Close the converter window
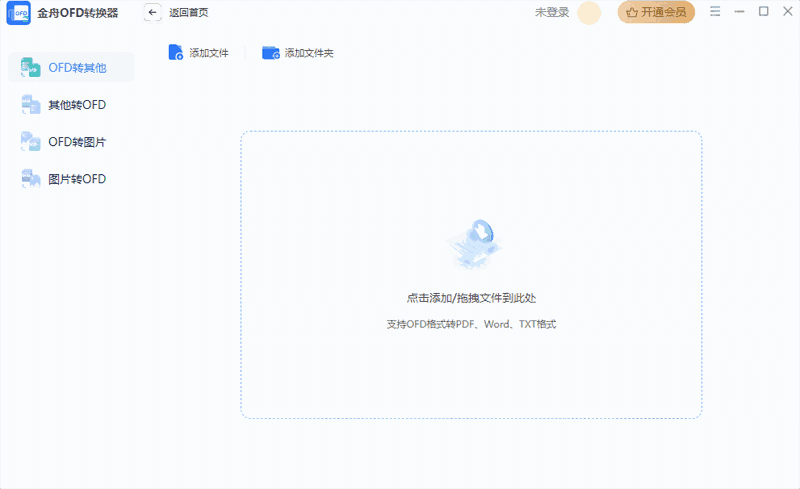Image resolution: width=800 pixels, height=489 pixels. click(787, 11)
